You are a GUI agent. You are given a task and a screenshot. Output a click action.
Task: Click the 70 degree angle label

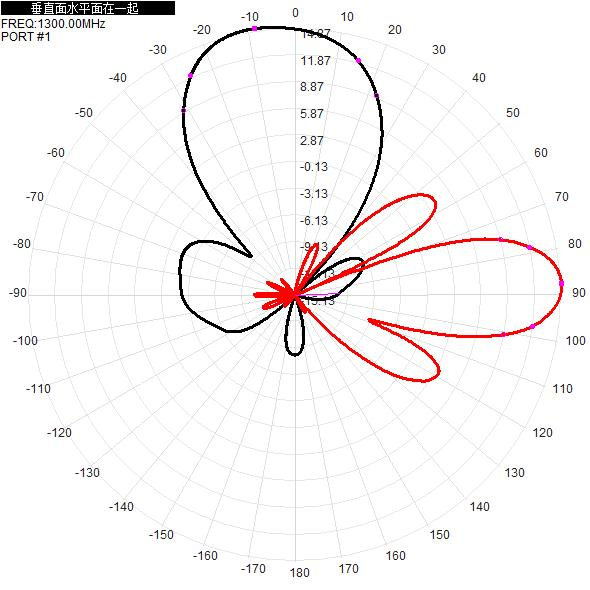pyautogui.click(x=561, y=196)
